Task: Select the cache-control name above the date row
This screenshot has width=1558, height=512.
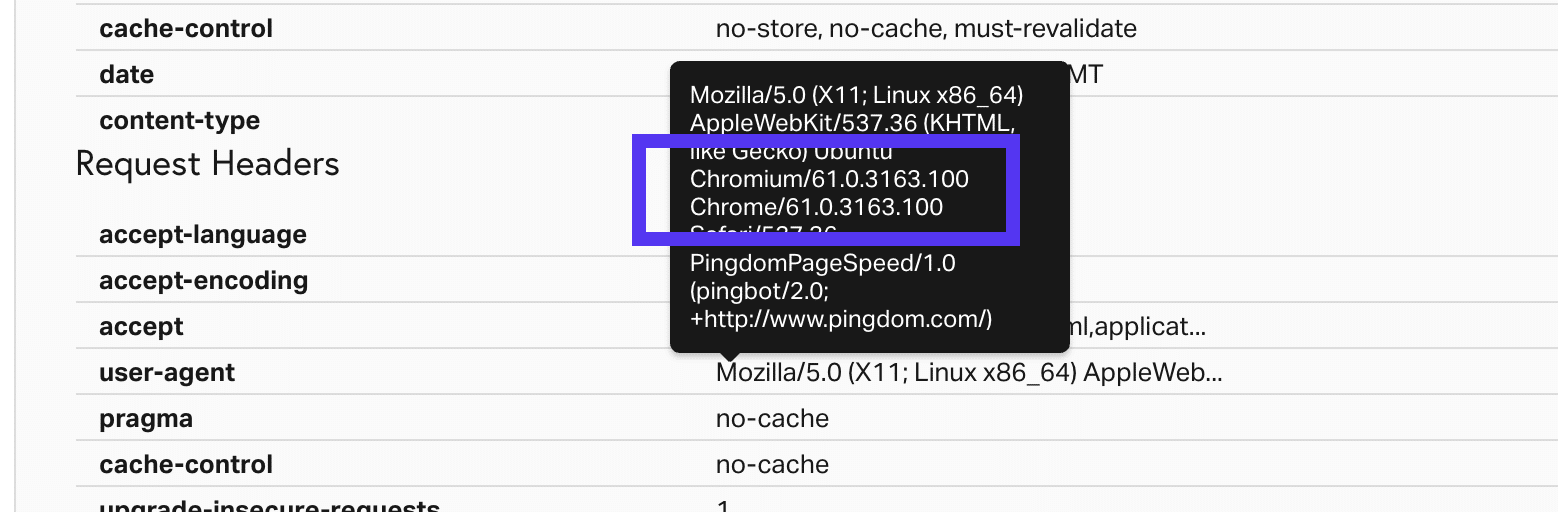Action: [186, 29]
